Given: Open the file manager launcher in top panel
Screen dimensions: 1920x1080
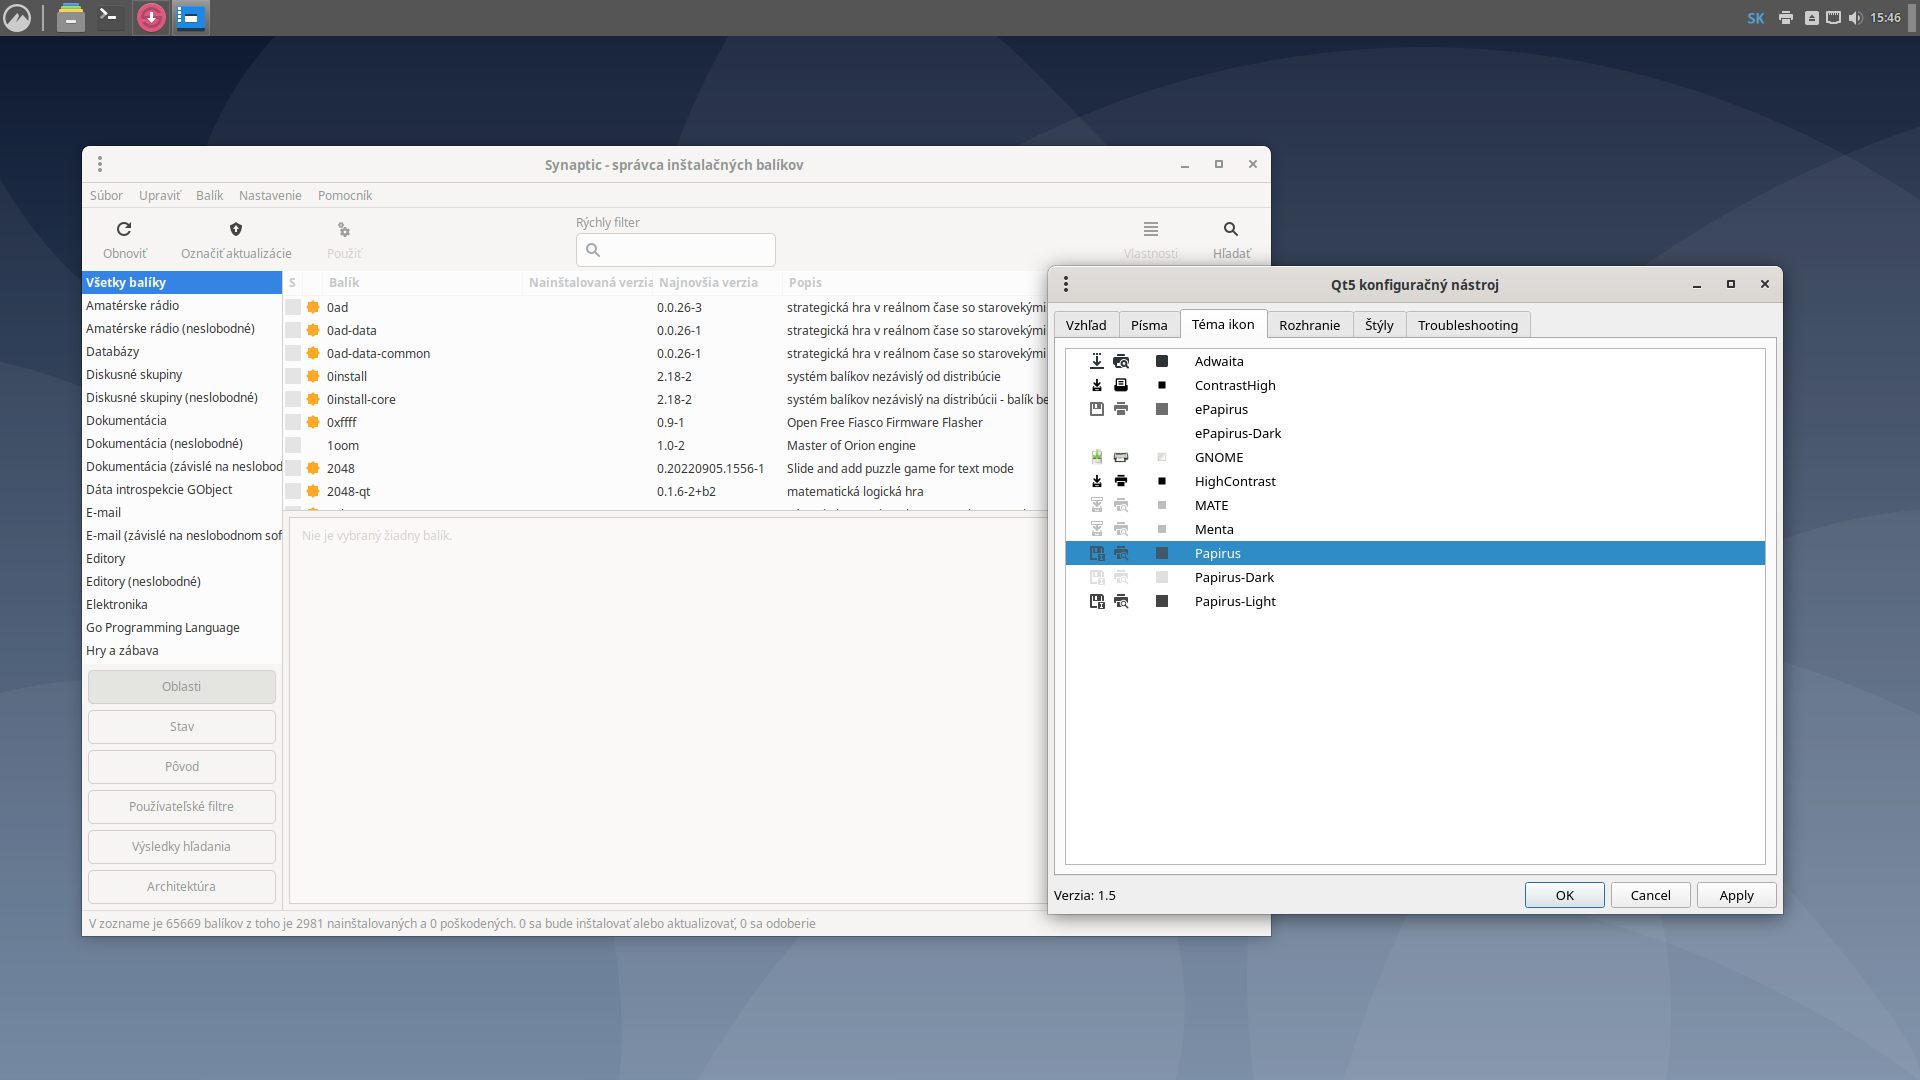Looking at the screenshot, I should pos(70,18).
